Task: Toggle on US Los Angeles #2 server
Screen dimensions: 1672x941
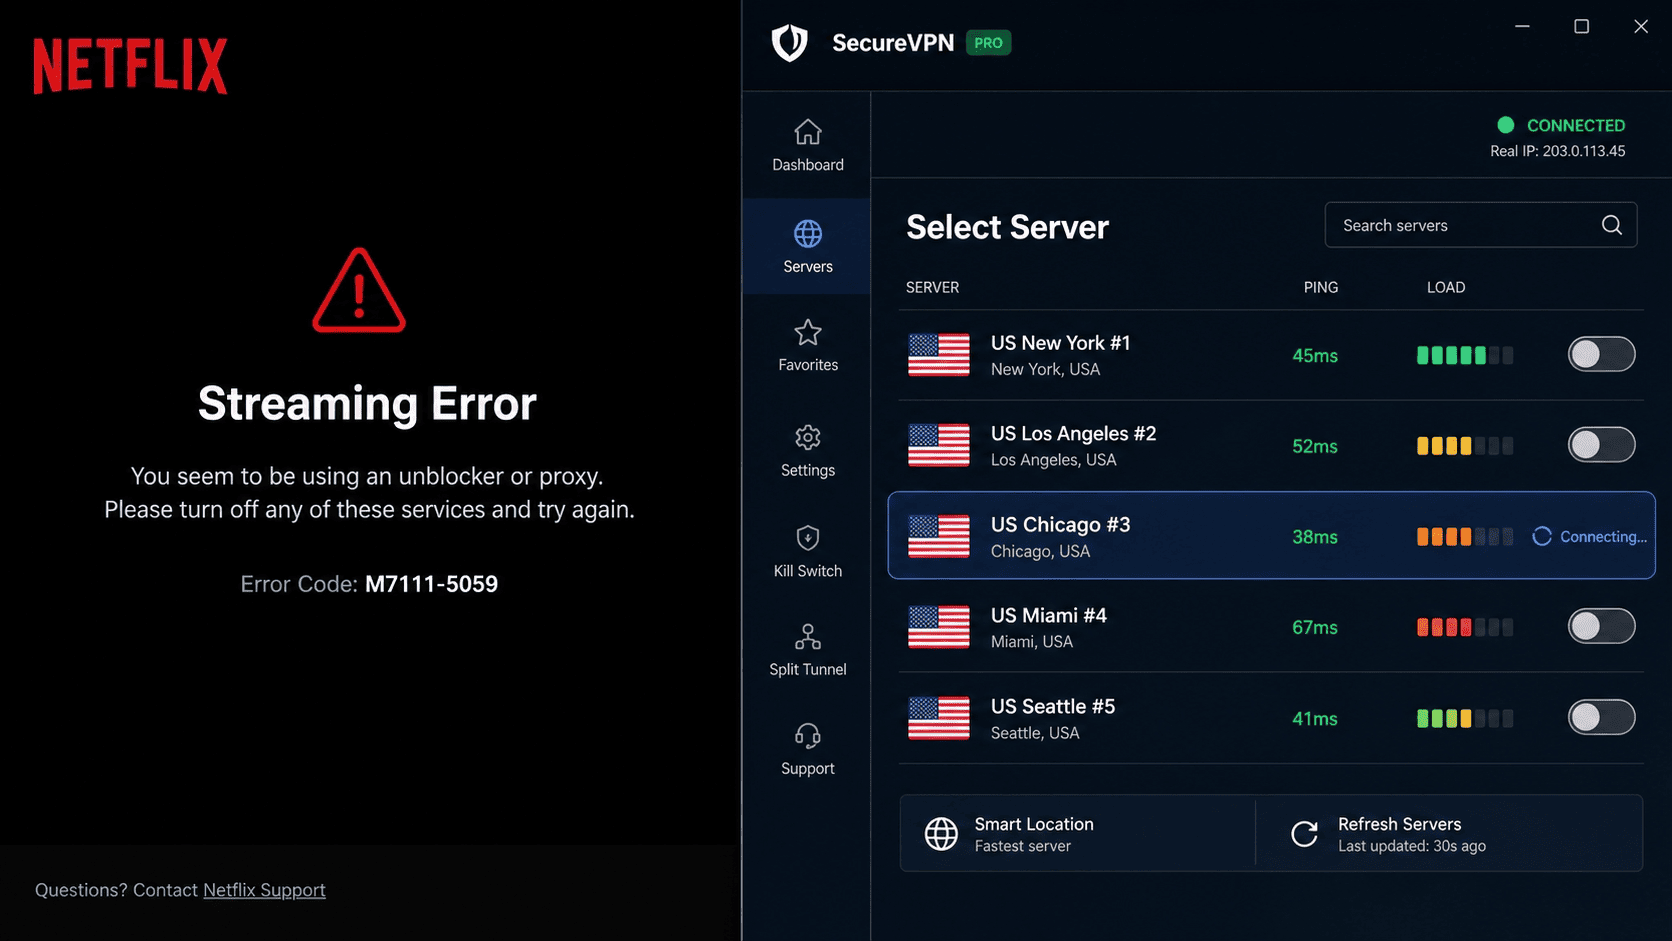Action: tap(1601, 445)
